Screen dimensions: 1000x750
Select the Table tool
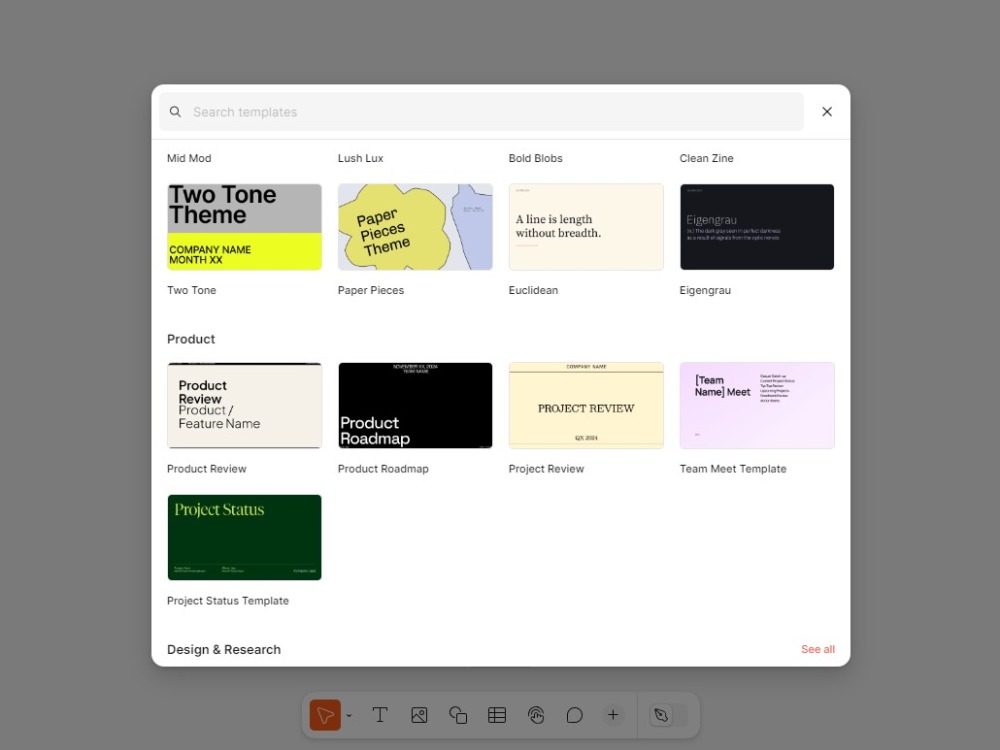(497, 715)
